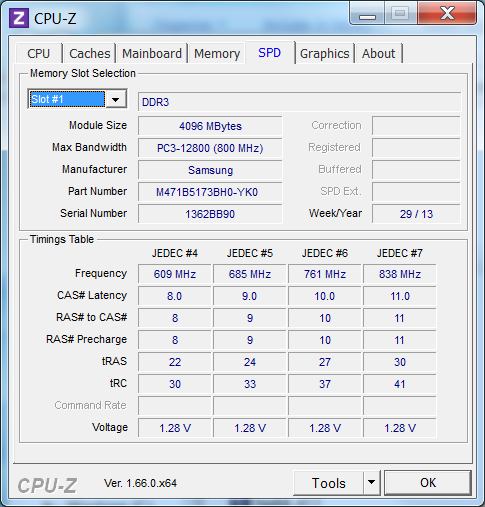The image size is (485, 507).
Task: Click the Slot #1 combo box
Action: 77,99
